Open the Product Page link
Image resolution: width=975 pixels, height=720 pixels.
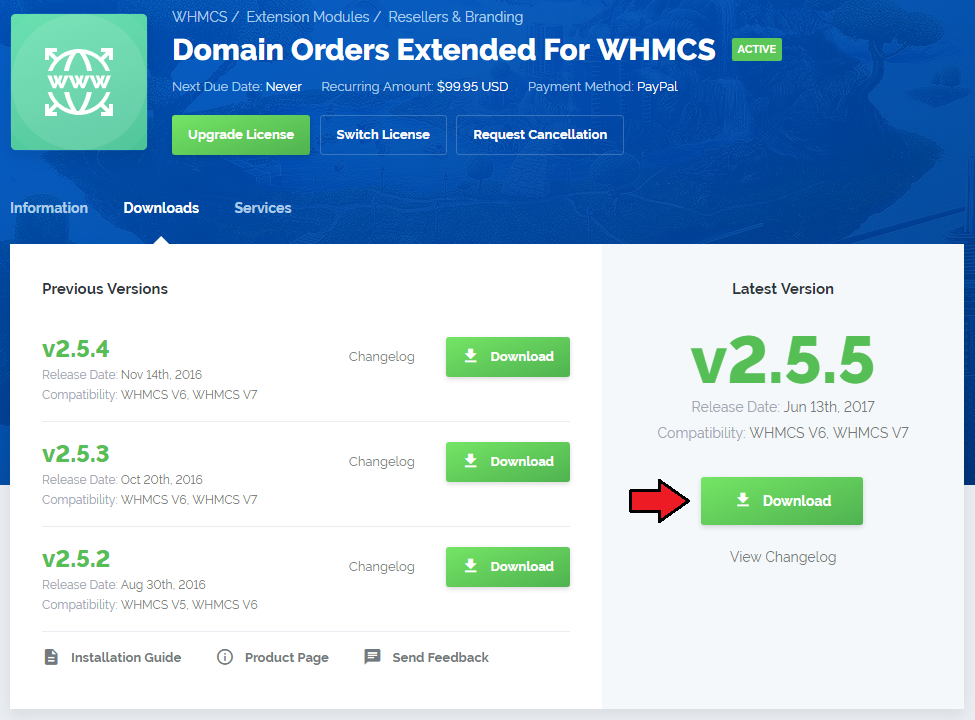[x=287, y=658]
